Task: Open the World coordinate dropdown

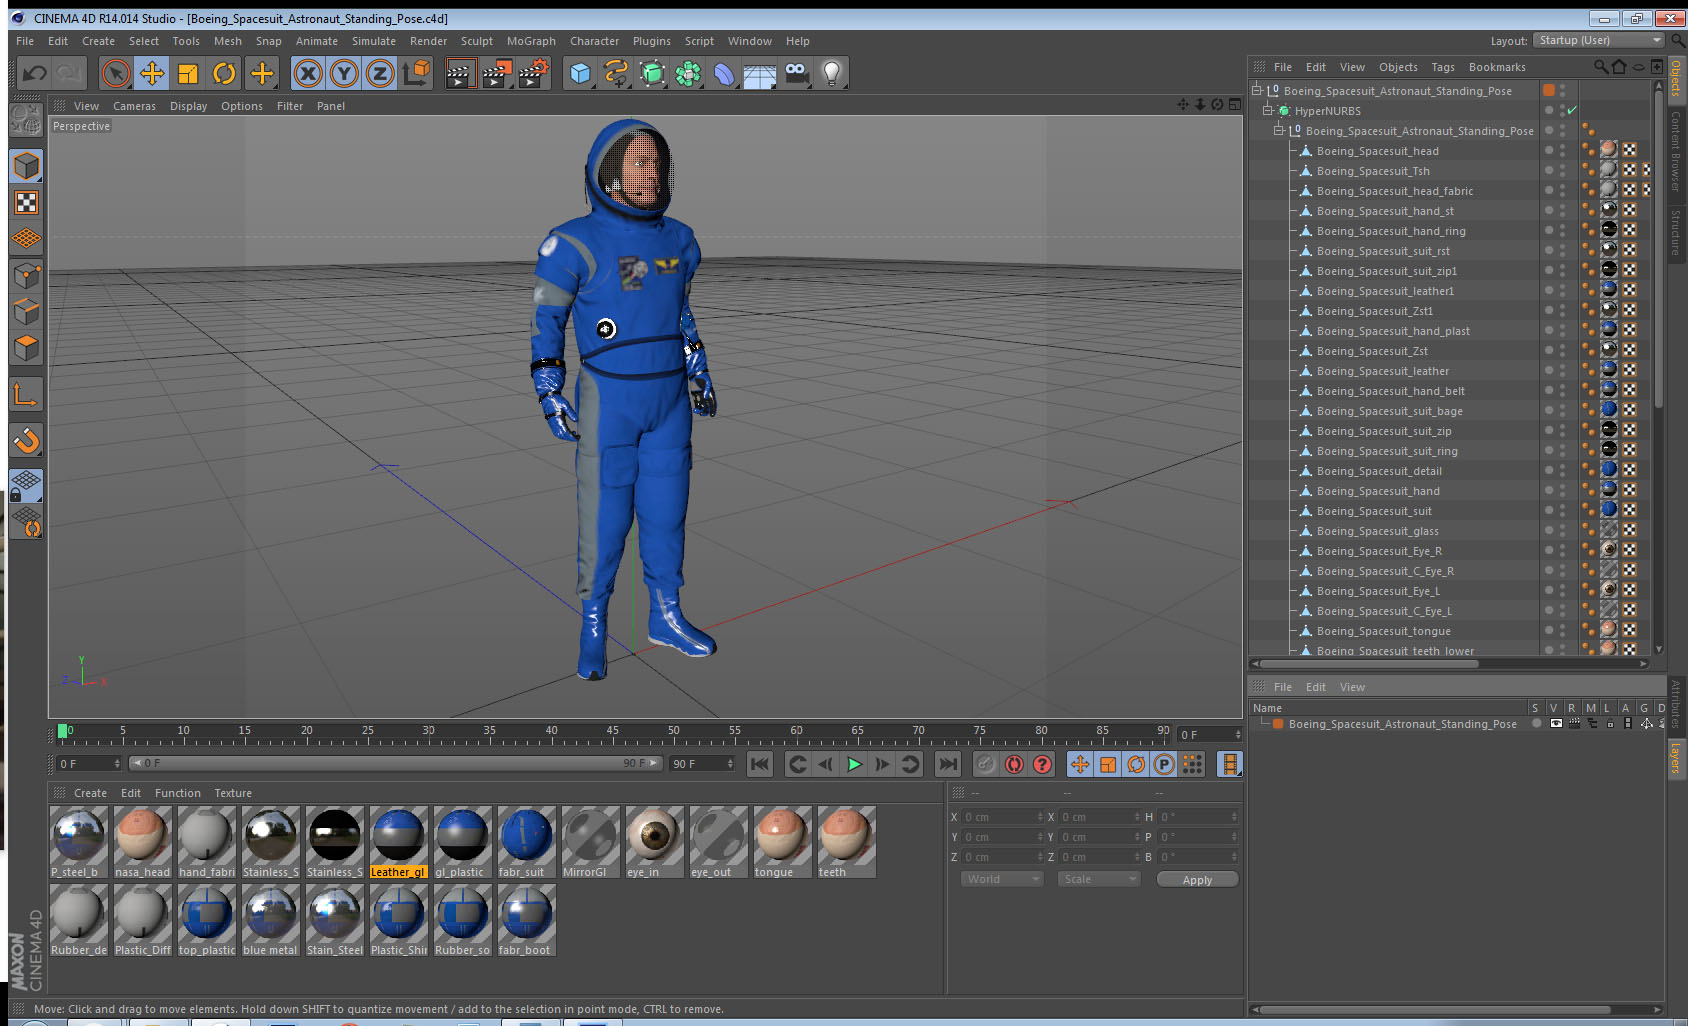Action: point(1002,879)
